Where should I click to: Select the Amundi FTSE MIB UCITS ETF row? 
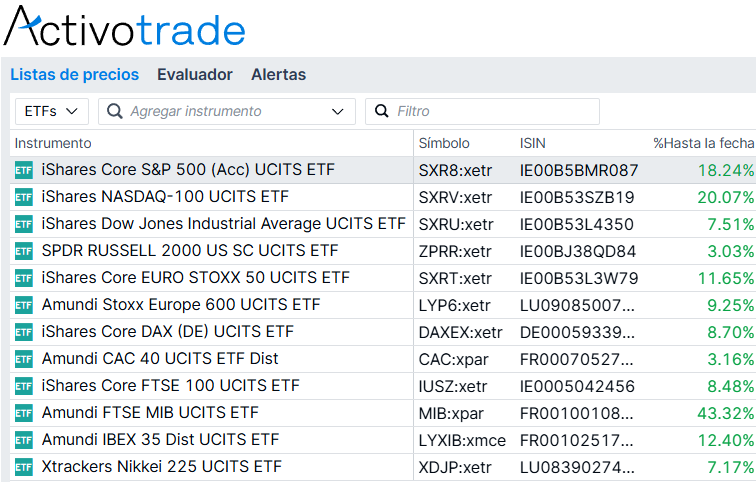click(x=383, y=413)
